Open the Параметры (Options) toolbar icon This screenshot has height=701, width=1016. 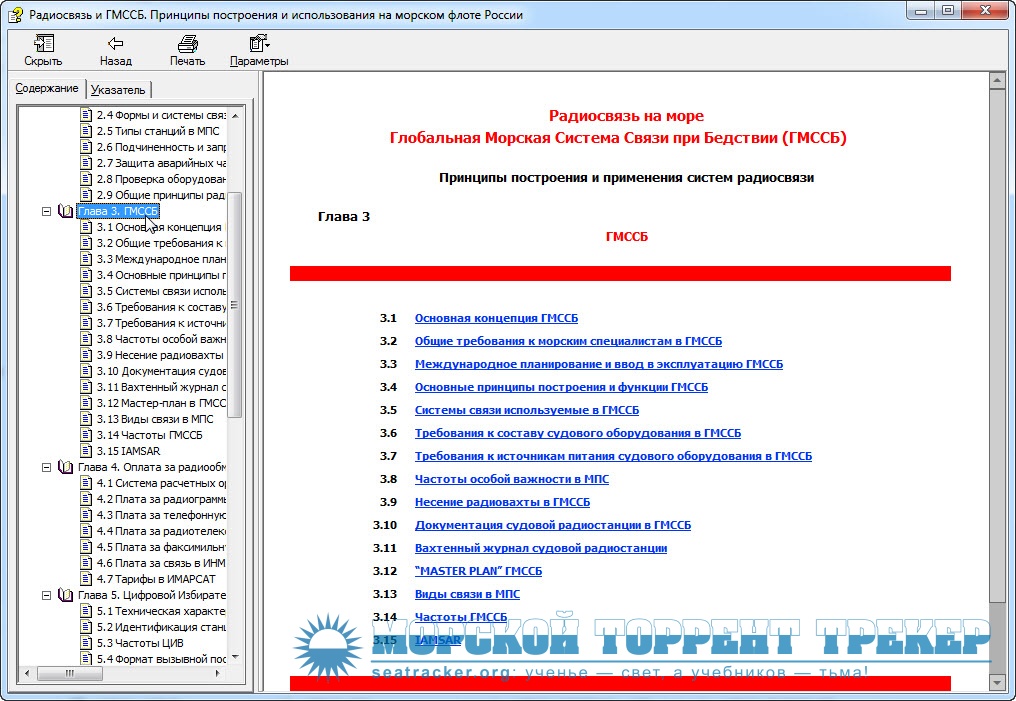259,43
